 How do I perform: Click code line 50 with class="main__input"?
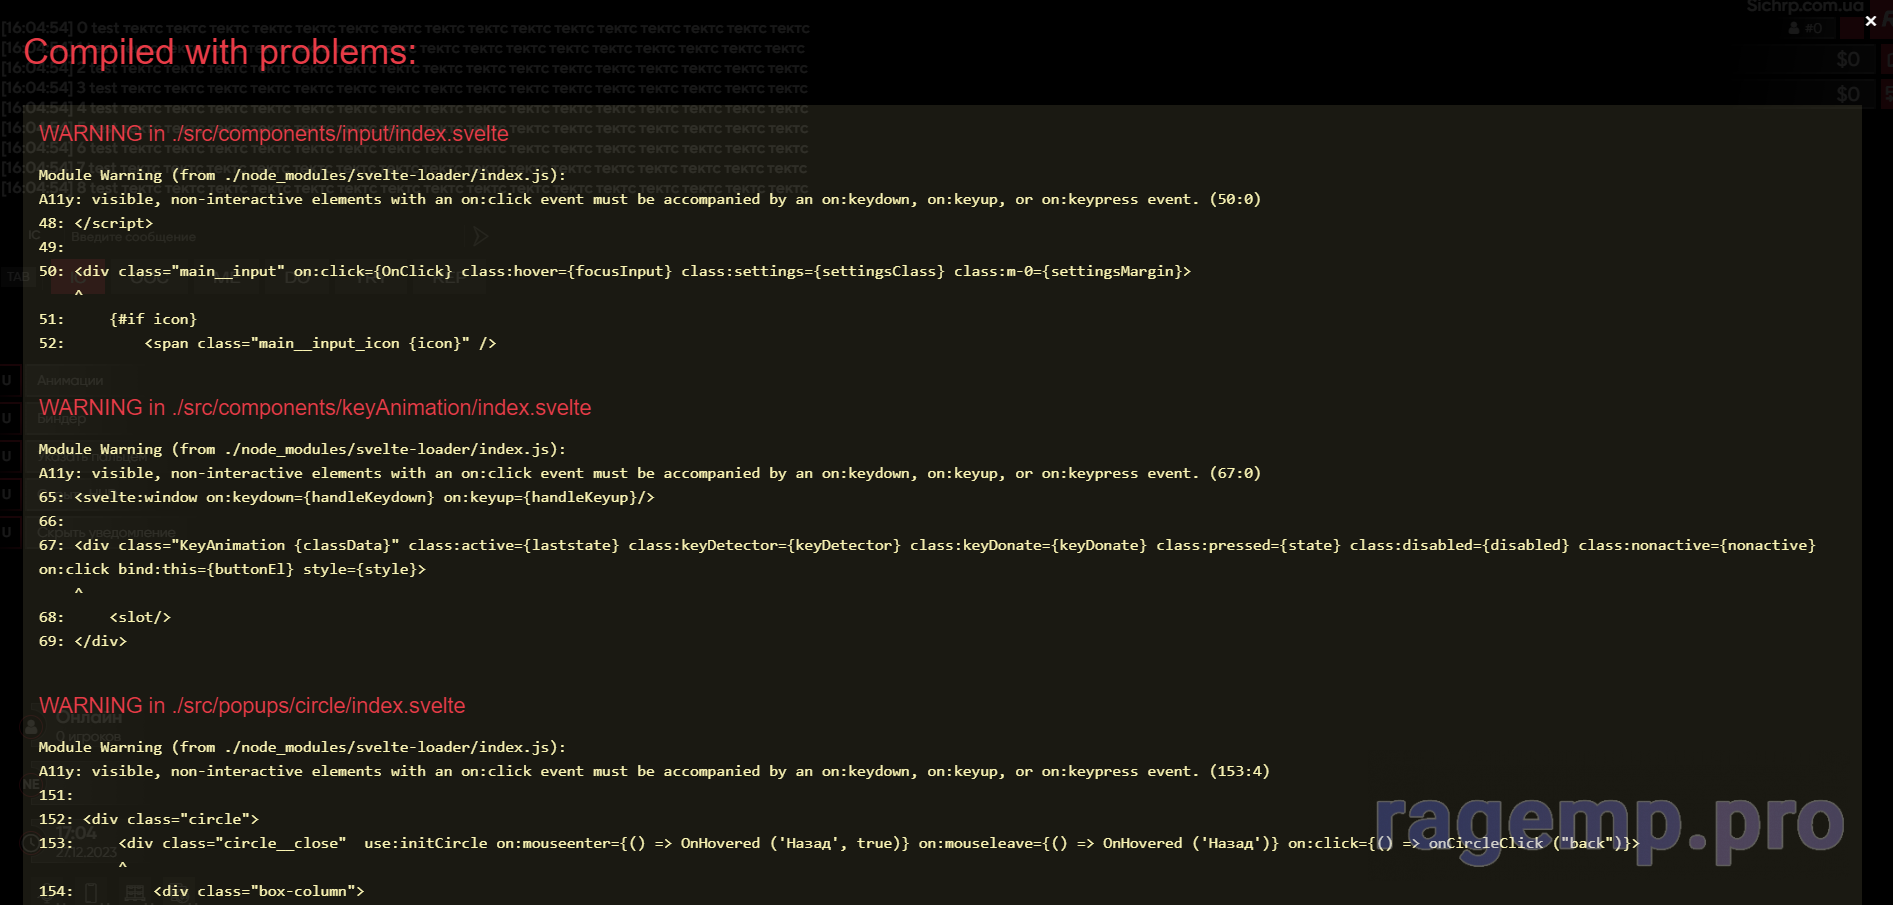pyautogui.click(x=615, y=271)
